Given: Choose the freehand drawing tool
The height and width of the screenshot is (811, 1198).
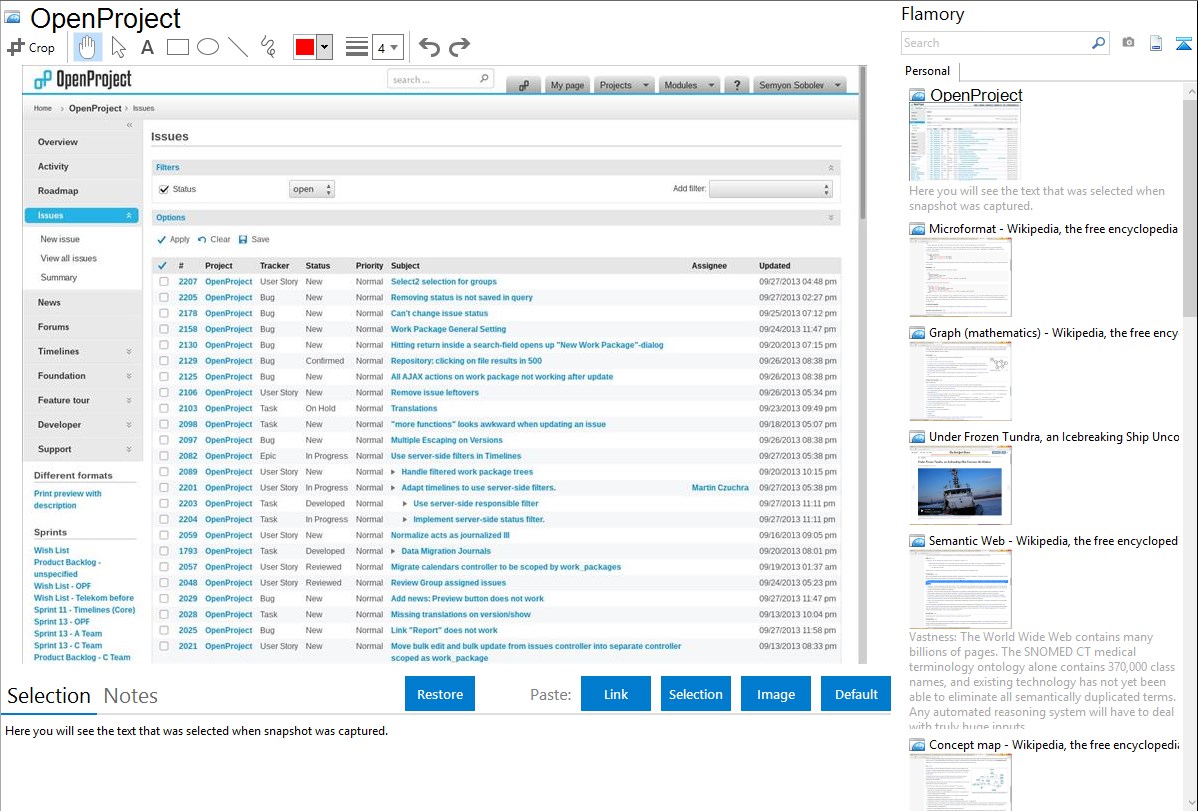Looking at the screenshot, I should point(268,47).
